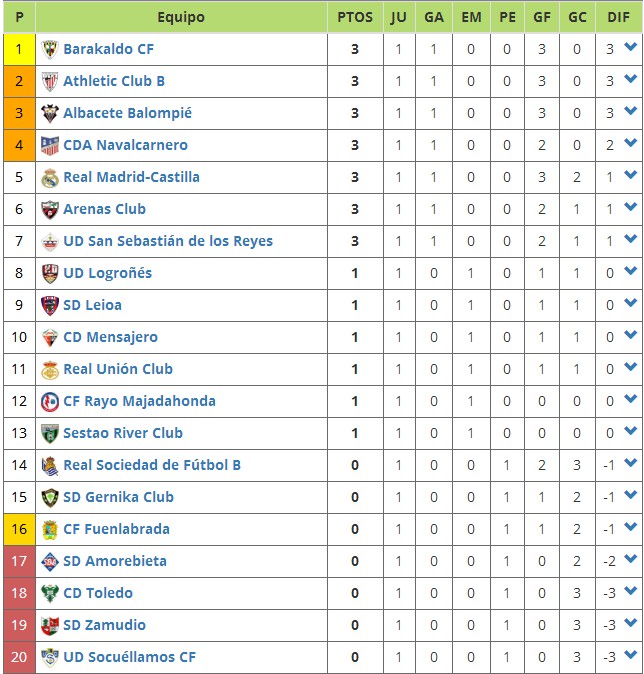The width and height of the screenshot is (644, 674).
Task: Expand the CF Fuenlabrada row chevron
Action: [630, 526]
